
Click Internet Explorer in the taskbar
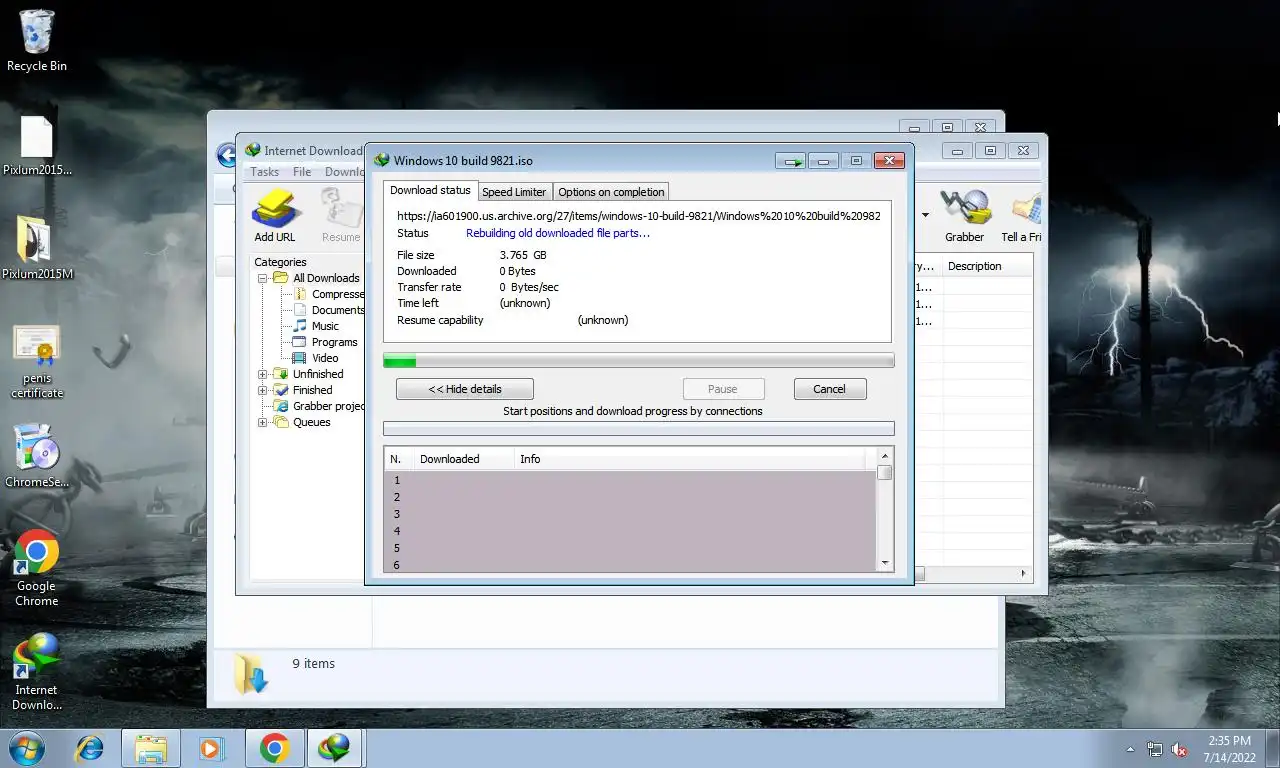pyautogui.click(x=90, y=748)
